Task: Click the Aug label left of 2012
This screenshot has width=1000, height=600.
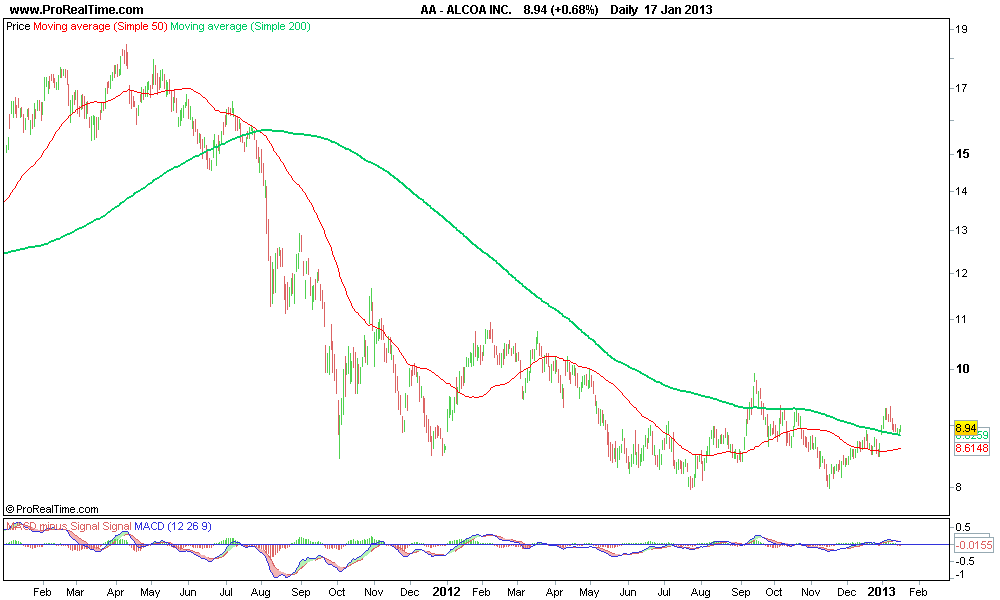Action: tap(261, 592)
